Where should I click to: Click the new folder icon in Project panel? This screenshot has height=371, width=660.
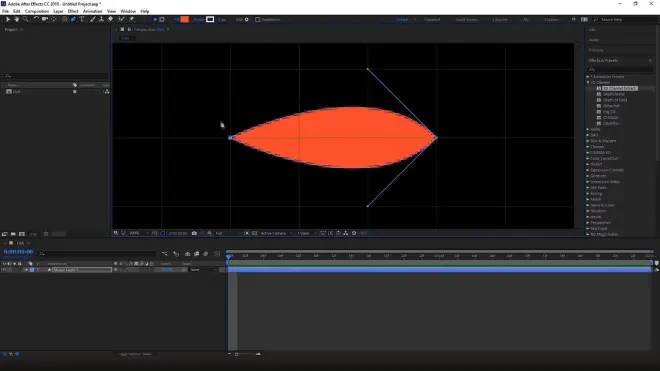[x=13, y=234]
